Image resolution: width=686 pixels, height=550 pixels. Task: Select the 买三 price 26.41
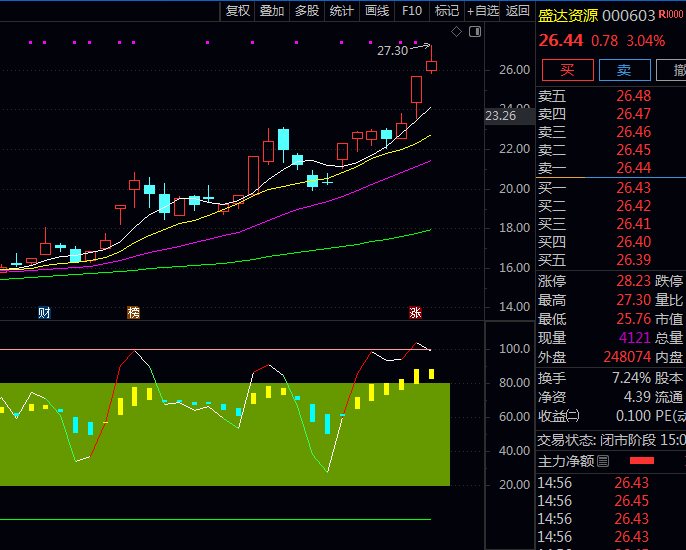[x=634, y=224]
